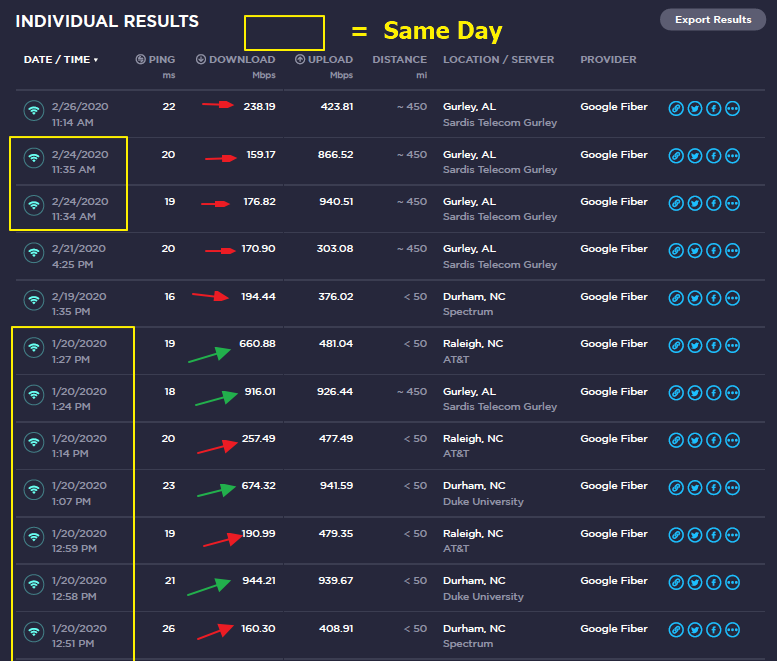Copy link for 2/24/2020 11:34 AM result
The width and height of the screenshot is (777, 661).
click(x=676, y=203)
